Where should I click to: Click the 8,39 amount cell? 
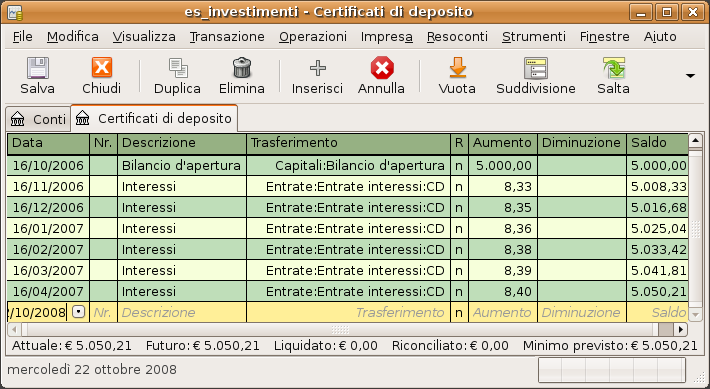click(x=503, y=270)
